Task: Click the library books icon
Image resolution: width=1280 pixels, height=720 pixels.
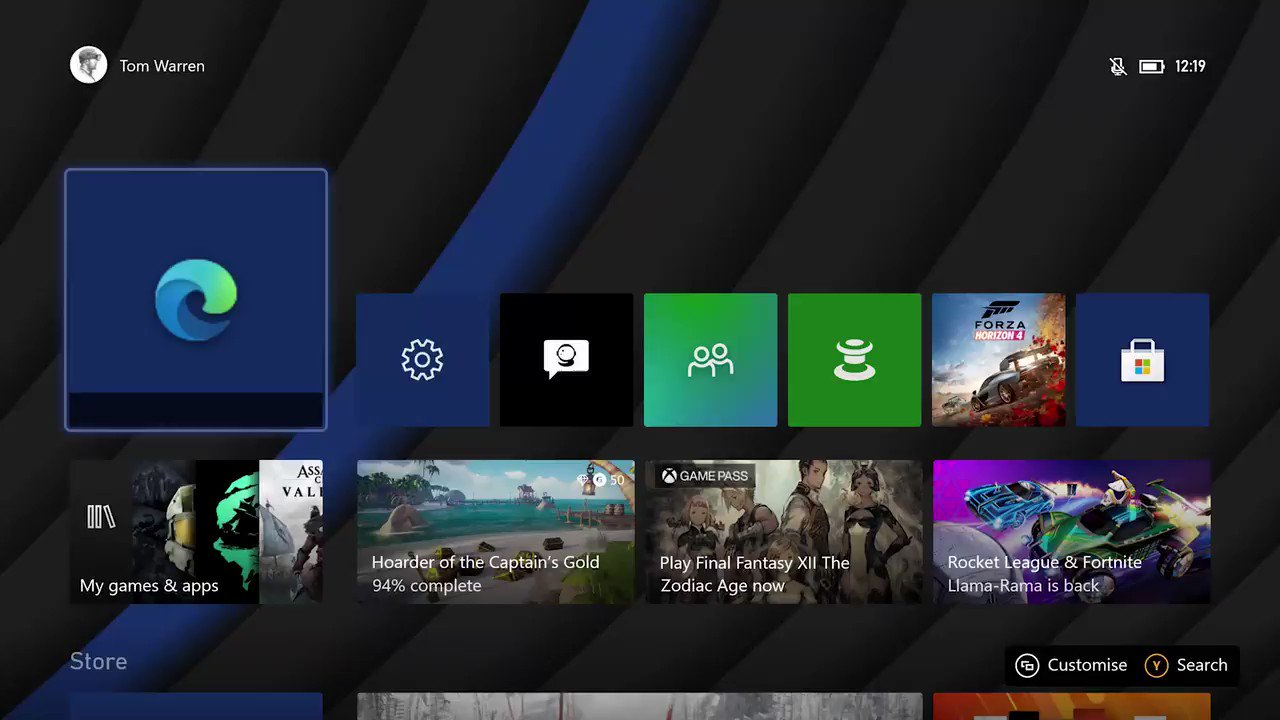Action: [101, 516]
